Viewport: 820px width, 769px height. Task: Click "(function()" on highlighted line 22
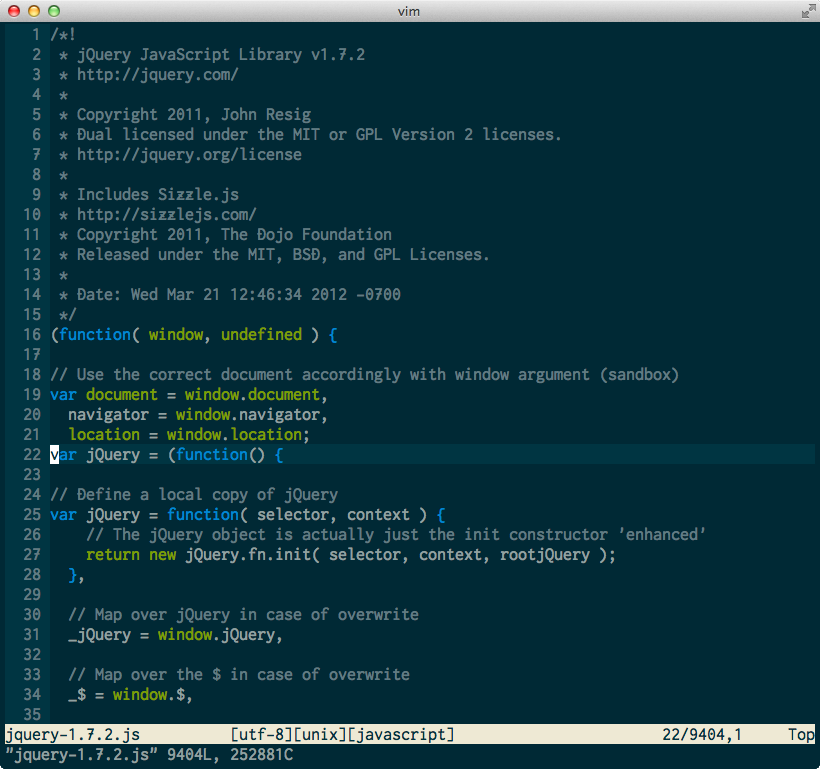(217, 455)
